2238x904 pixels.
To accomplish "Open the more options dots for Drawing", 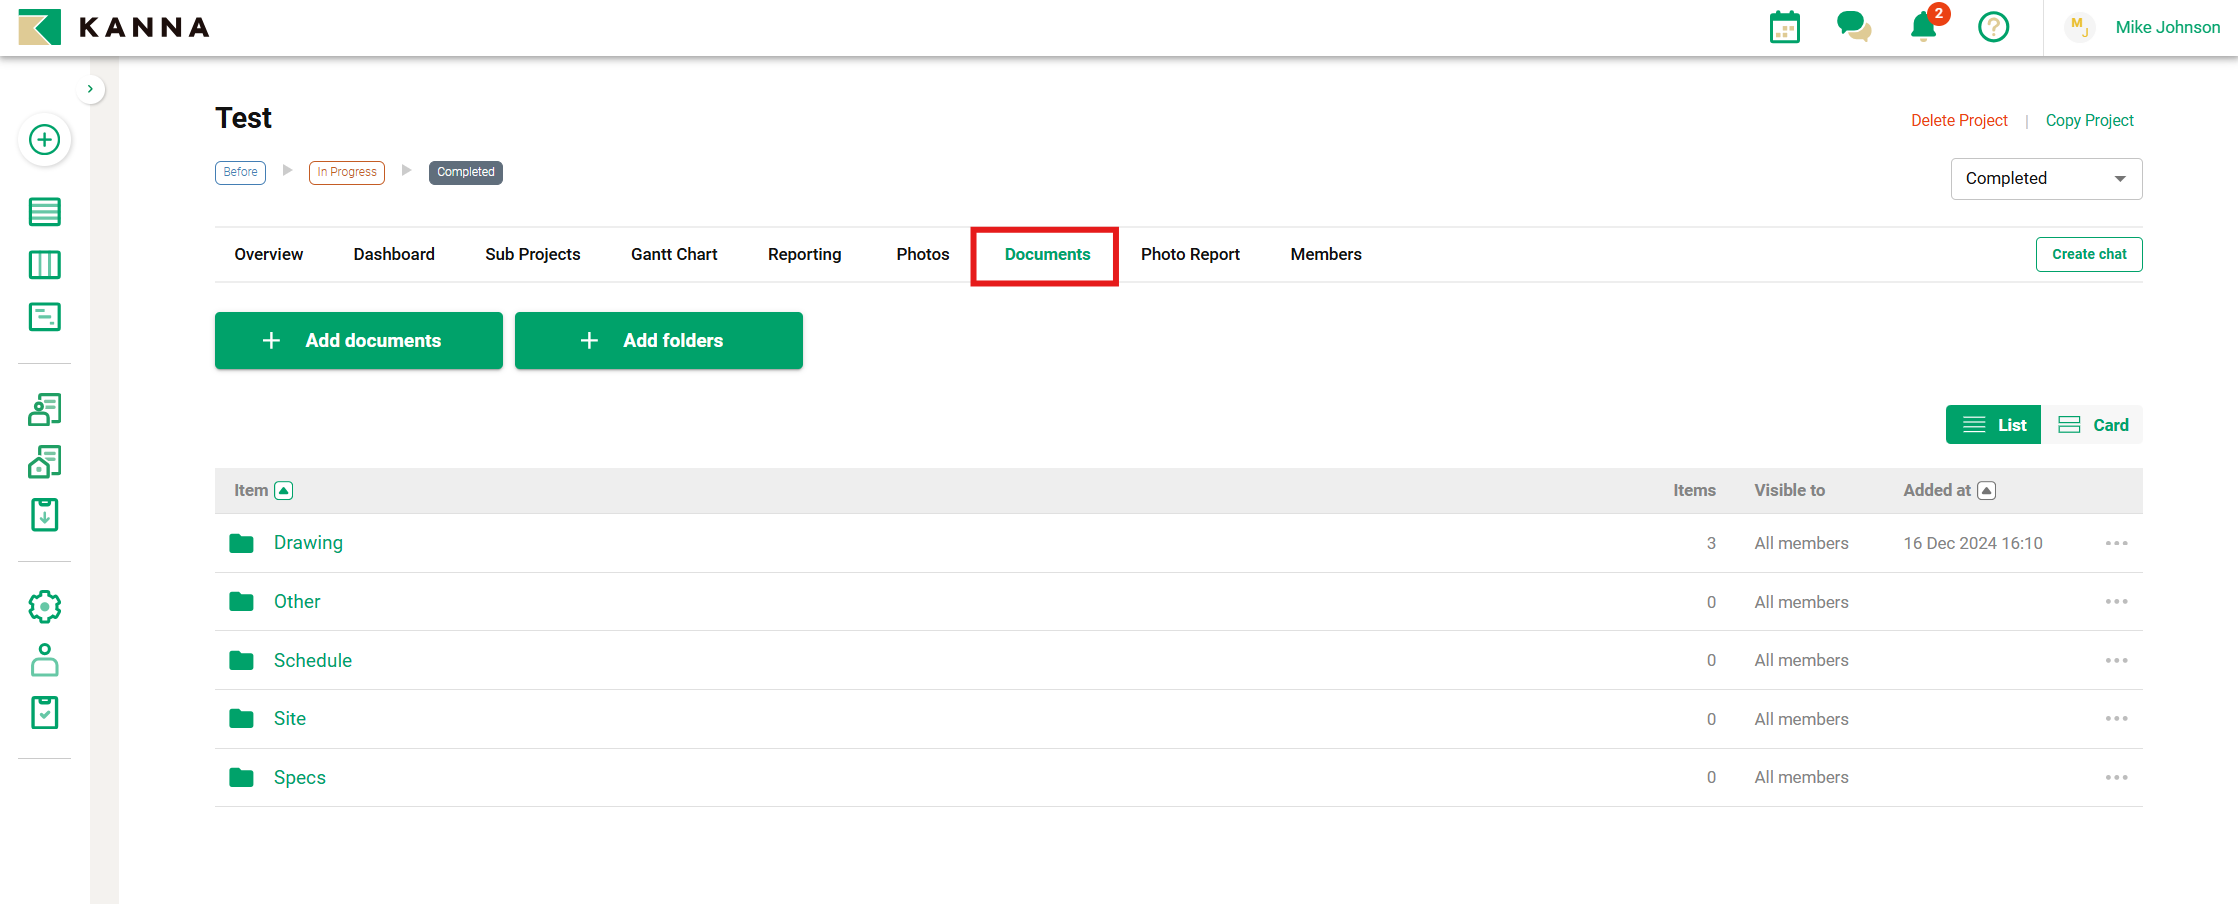I will click(2116, 543).
